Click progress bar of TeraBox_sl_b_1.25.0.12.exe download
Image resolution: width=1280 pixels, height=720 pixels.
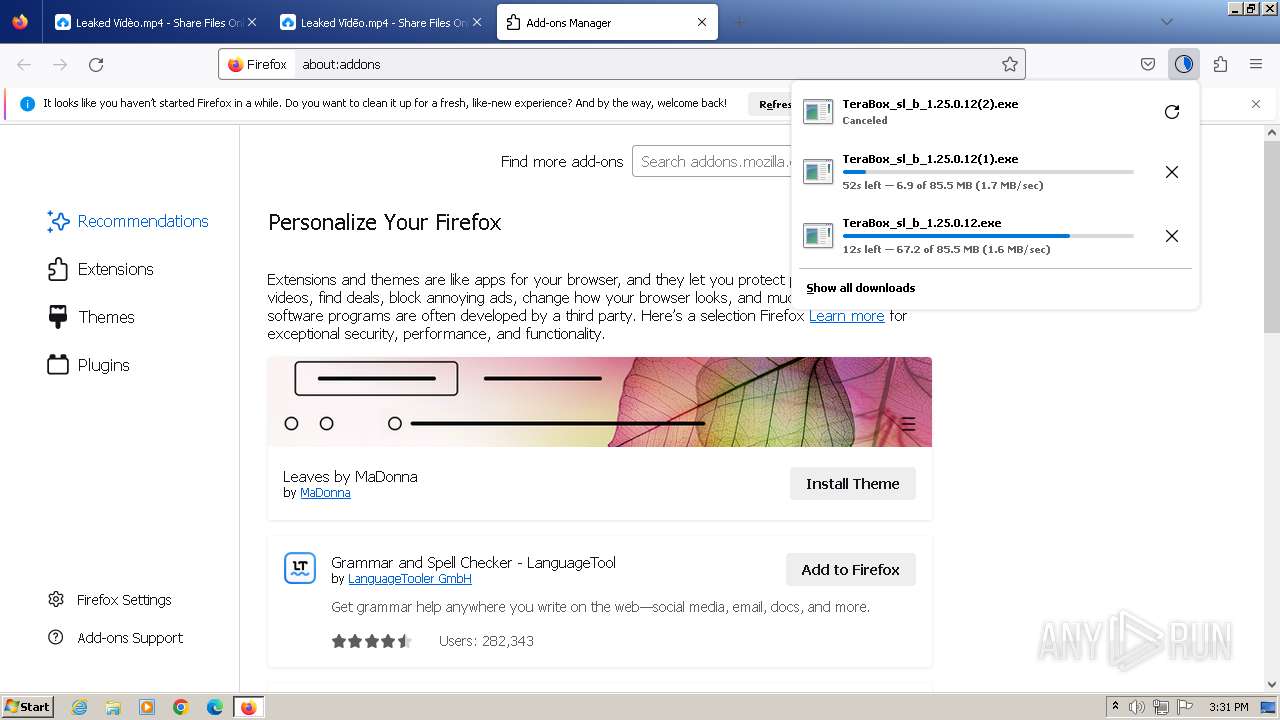(x=988, y=236)
